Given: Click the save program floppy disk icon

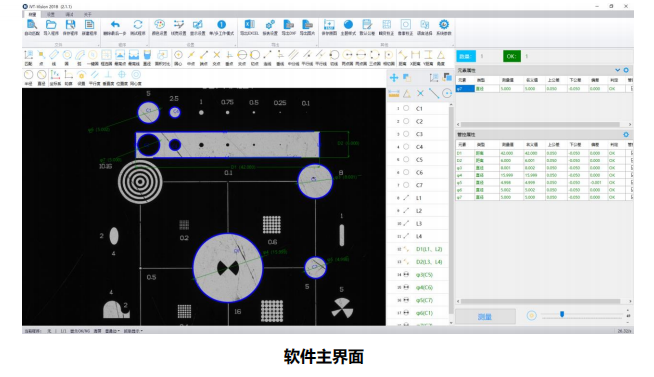Looking at the screenshot, I should pyautogui.click(x=70, y=25).
